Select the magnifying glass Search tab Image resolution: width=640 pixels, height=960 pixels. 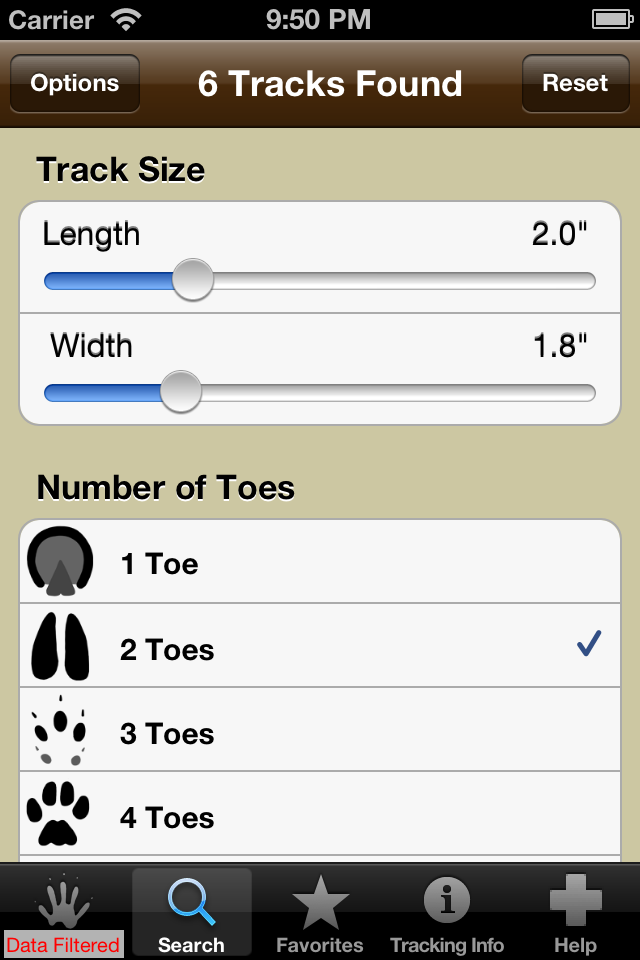point(192,912)
